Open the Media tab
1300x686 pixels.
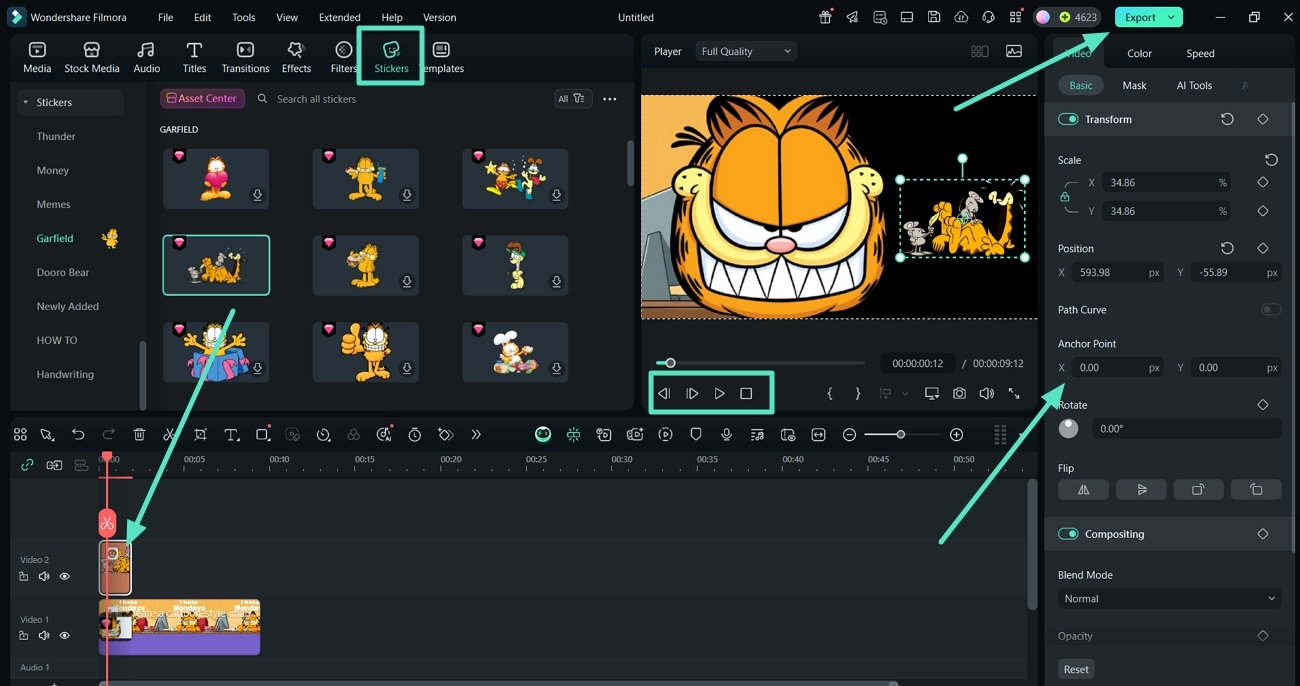click(x=37, y=57)
